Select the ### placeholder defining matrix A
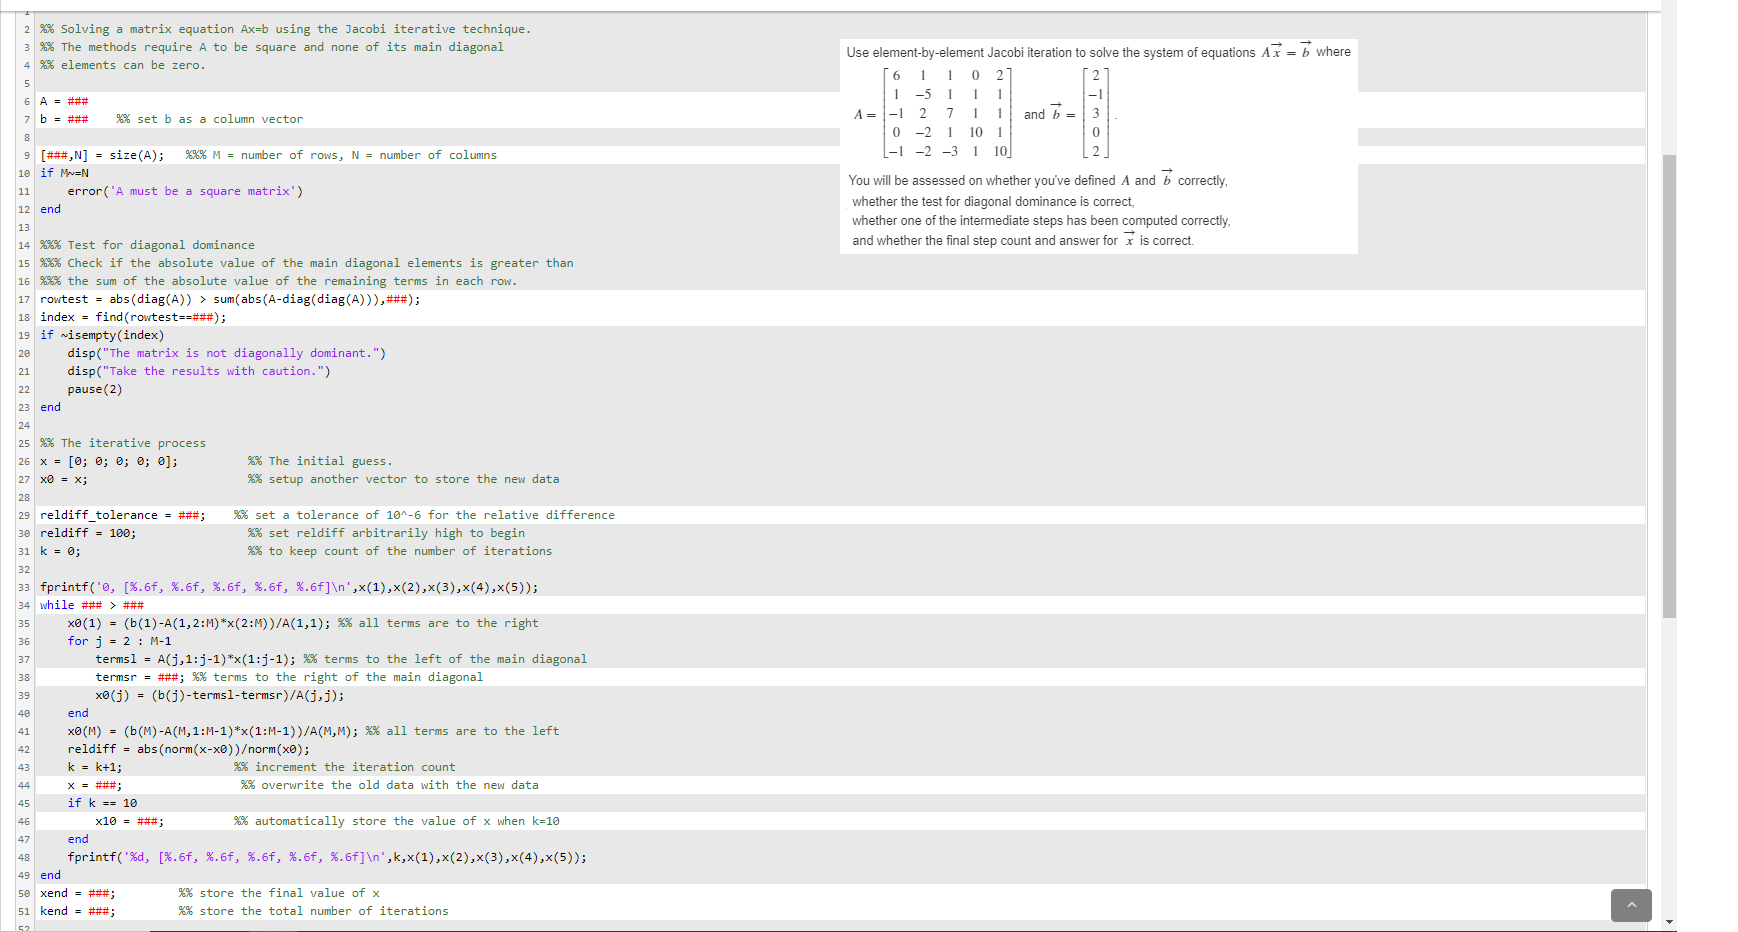The image size is (1738, 932). pyautogui.click(x=77, y=100)
